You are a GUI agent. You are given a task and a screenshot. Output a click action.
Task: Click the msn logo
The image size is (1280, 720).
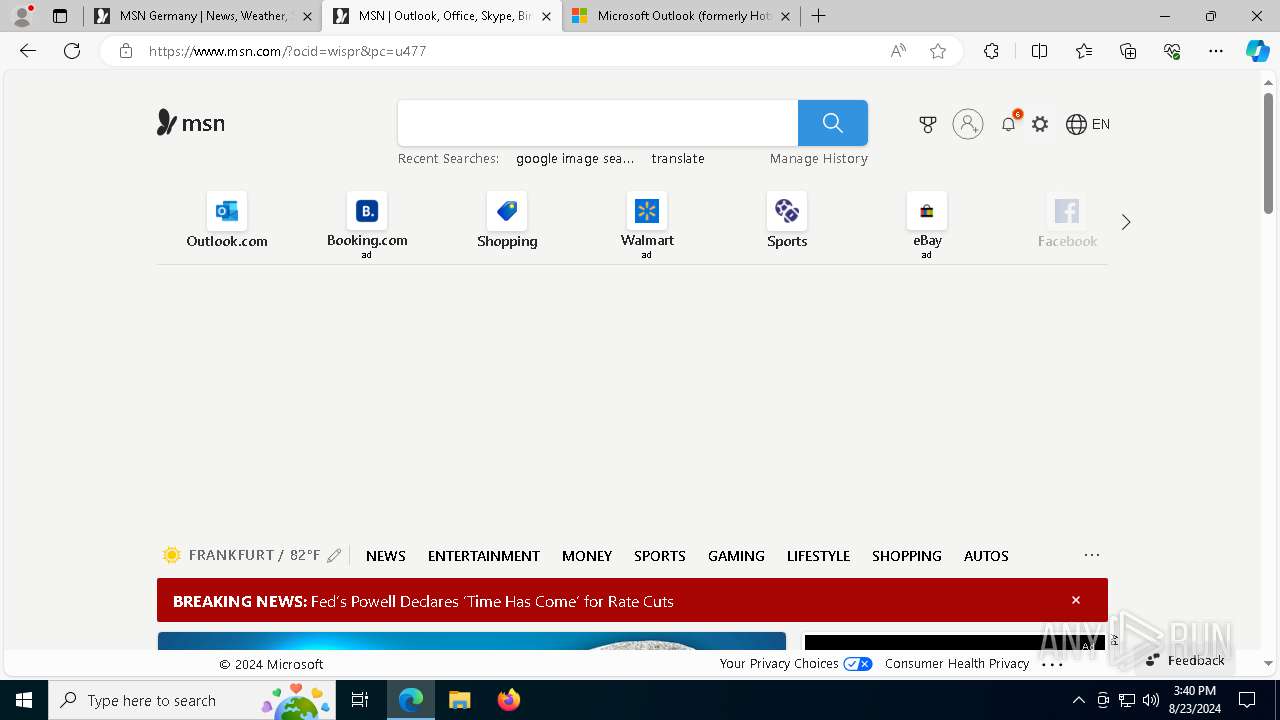tap(191, 123)
